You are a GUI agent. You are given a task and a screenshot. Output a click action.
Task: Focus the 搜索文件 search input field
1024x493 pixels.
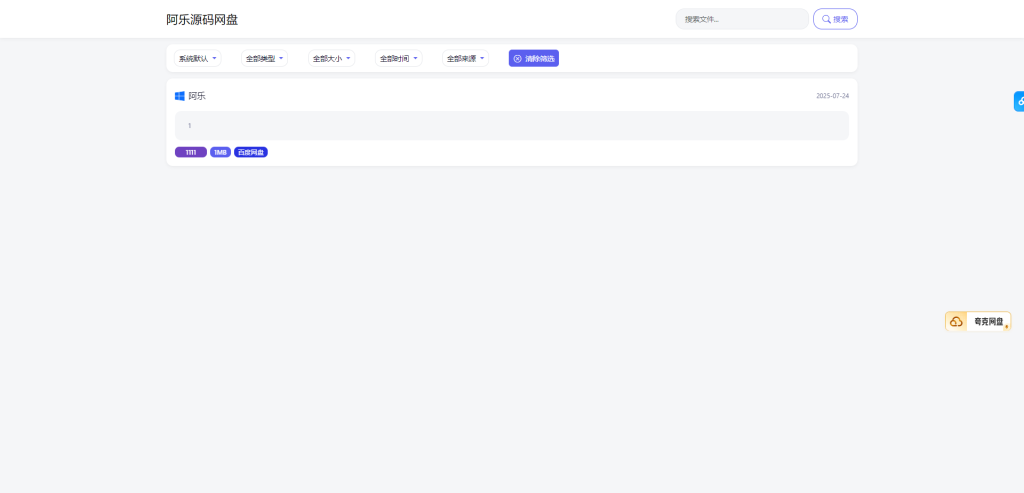(741, 19)
